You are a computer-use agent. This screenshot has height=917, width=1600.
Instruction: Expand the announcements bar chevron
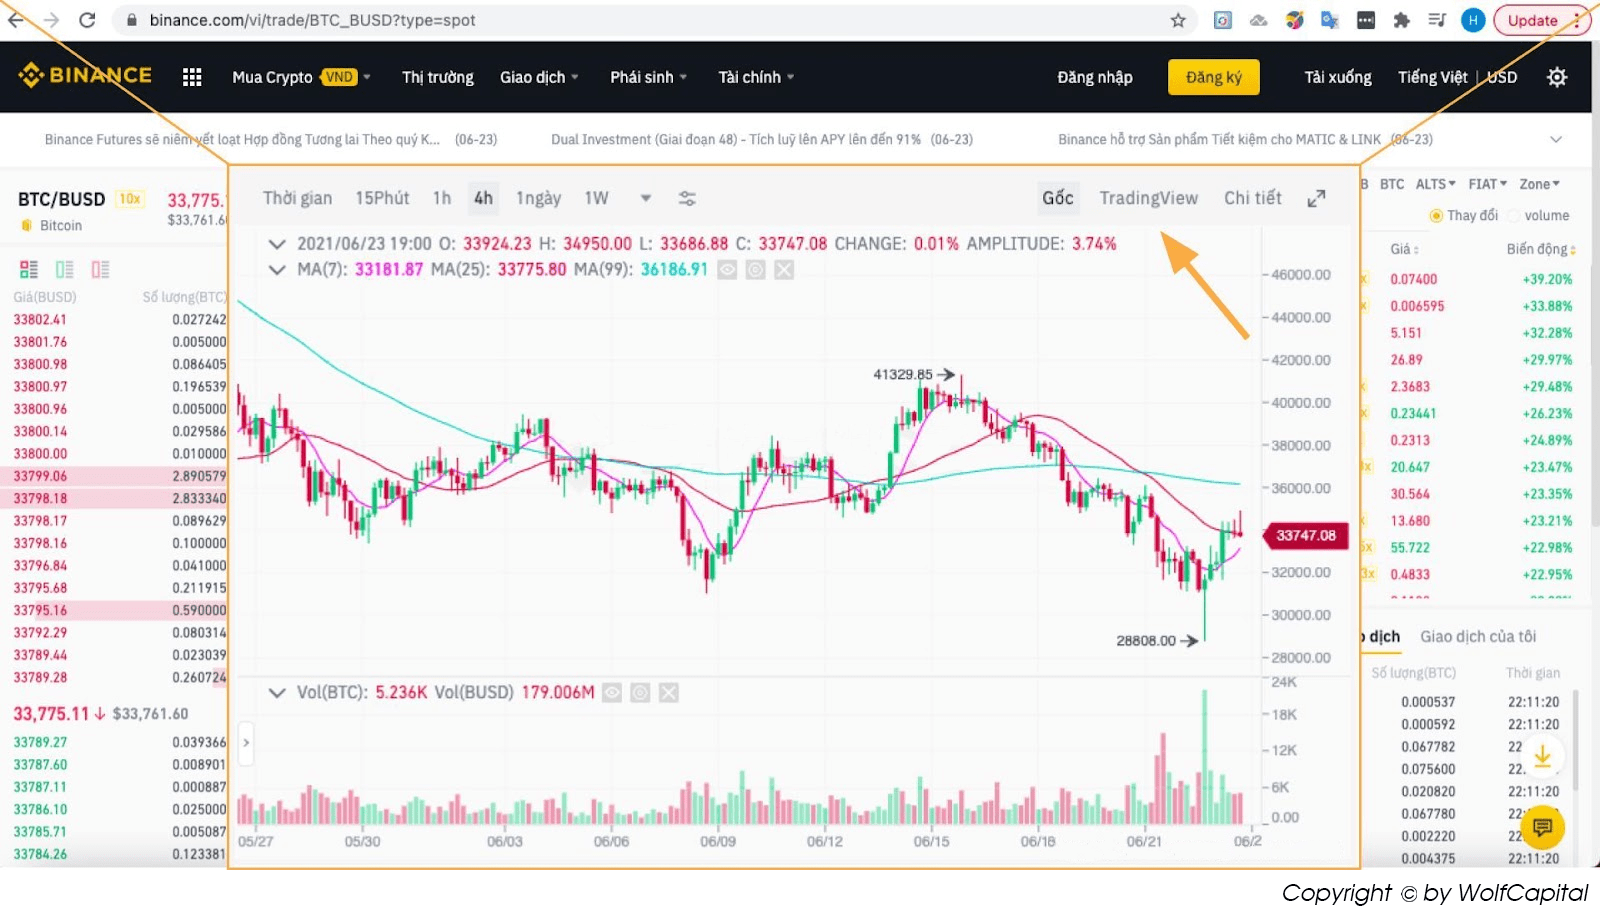tap(1556, 139)
